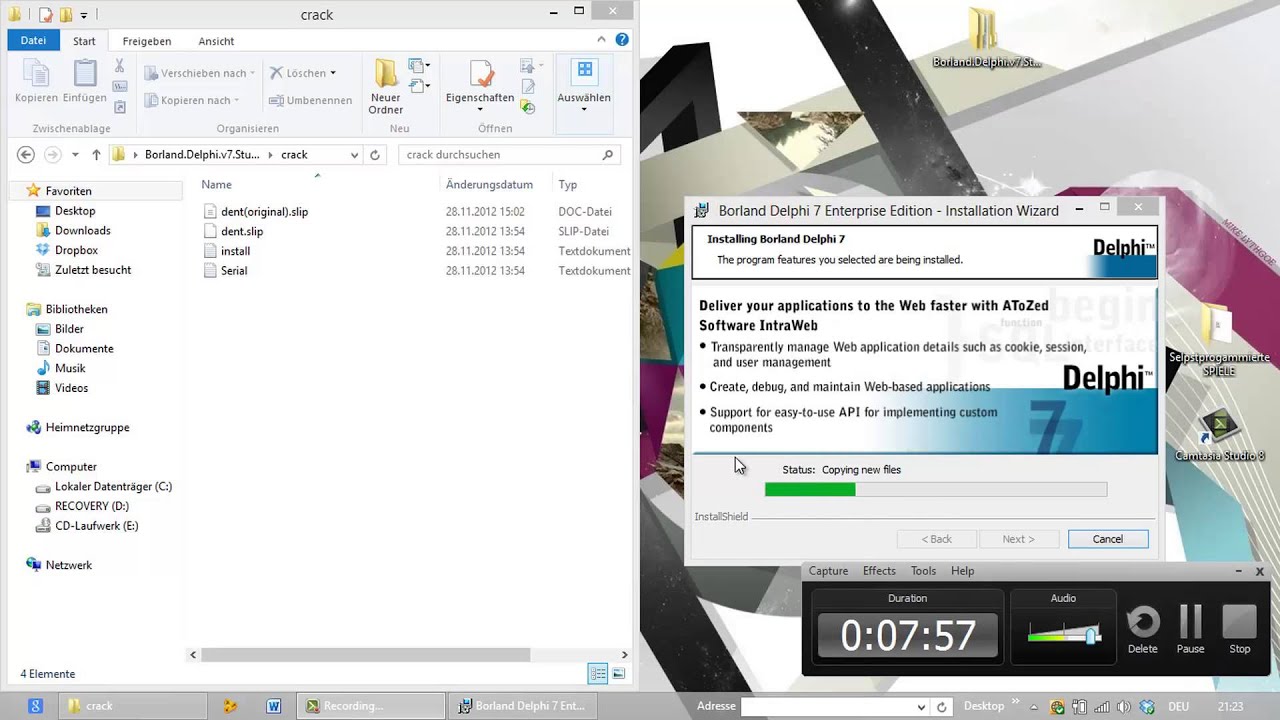The image size is (1280, 720).
Task: Open Explorer help question mark
Action: point(622,40)
